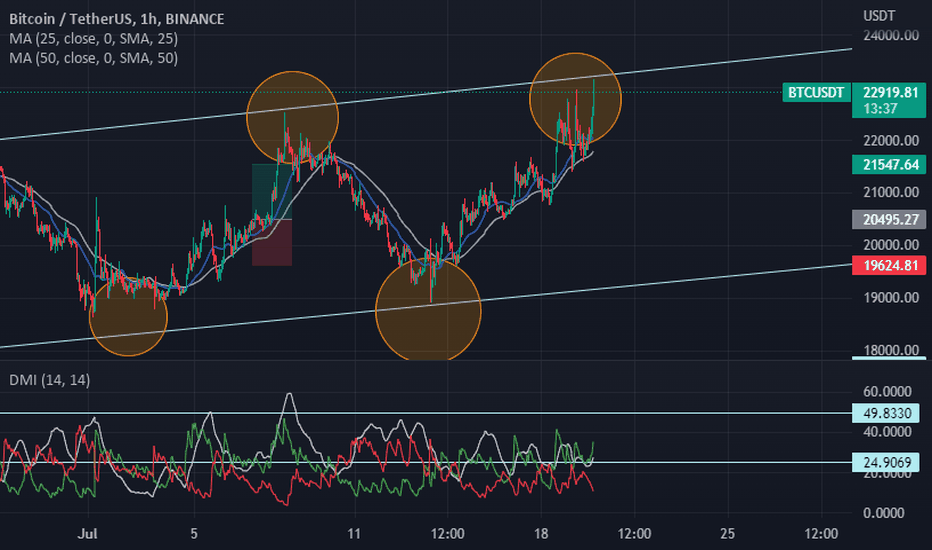This screenshot has width=932, height=550.
Task: Click the Jul label on time axis
Action: (87, 534)
